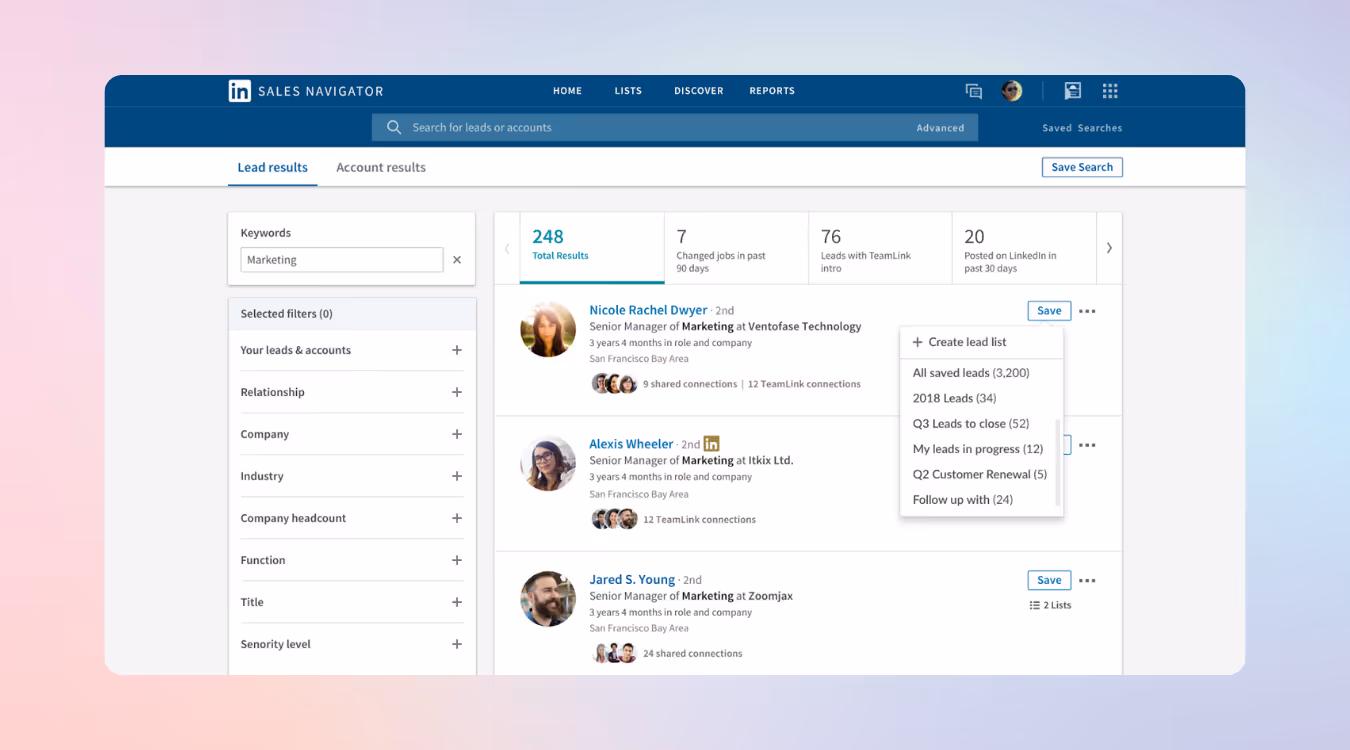The height and width of the screenshot is (750, 1350).
Task: Open Nicole Rachel Dwyer's profile photo
Action: [x=548, y=329]
